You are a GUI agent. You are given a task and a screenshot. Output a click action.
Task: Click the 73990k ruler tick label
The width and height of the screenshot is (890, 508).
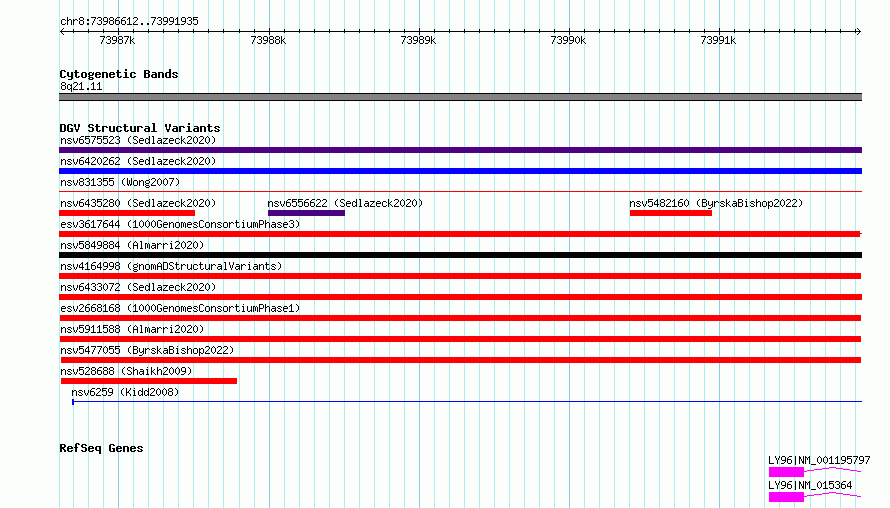[568, 40]
